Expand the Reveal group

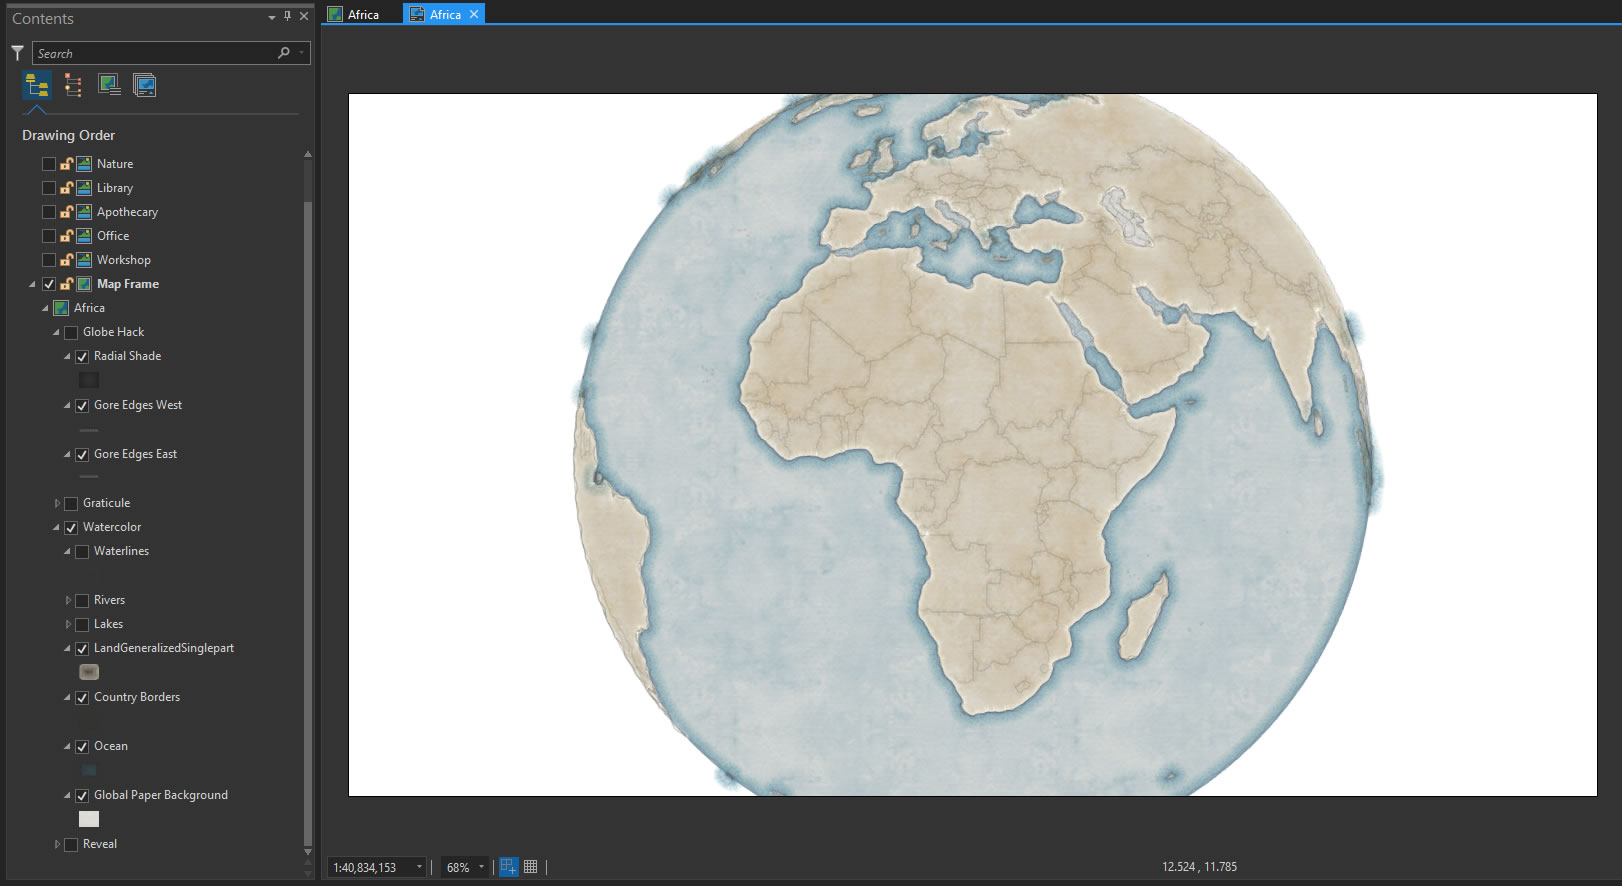pos(57,845)
